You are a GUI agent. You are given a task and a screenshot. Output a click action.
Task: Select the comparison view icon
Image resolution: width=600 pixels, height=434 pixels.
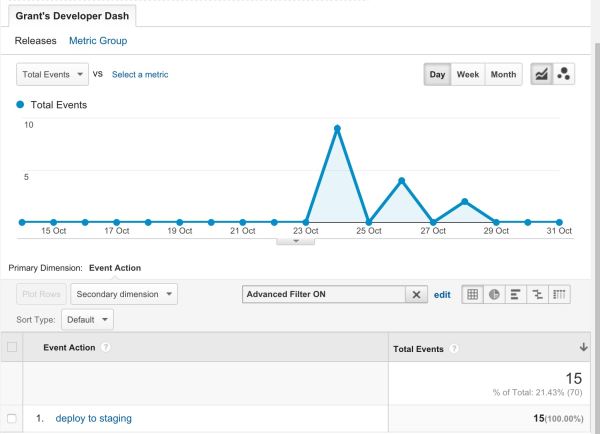pyautogui.click(x=537, y=294)
